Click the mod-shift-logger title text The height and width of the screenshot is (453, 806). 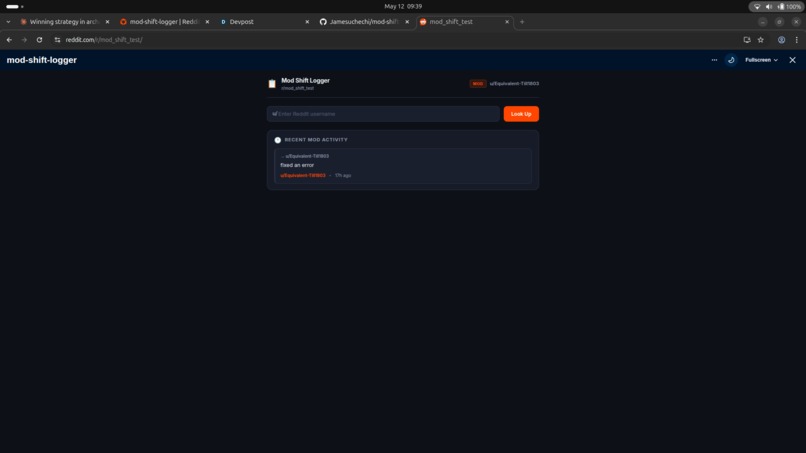pyautogui.click(x=42, y=60)
